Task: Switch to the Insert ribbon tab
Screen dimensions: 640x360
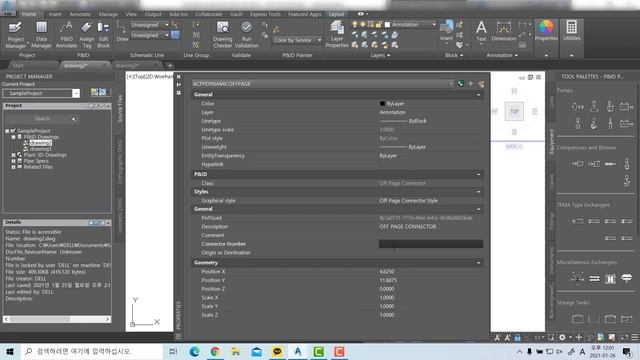Action: [x=55, y=14]
